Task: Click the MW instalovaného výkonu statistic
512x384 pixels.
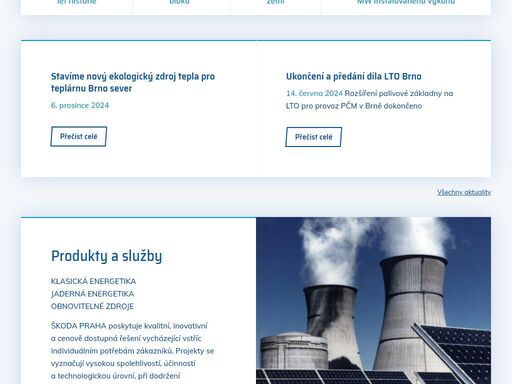Action: (x=406, y=2)
